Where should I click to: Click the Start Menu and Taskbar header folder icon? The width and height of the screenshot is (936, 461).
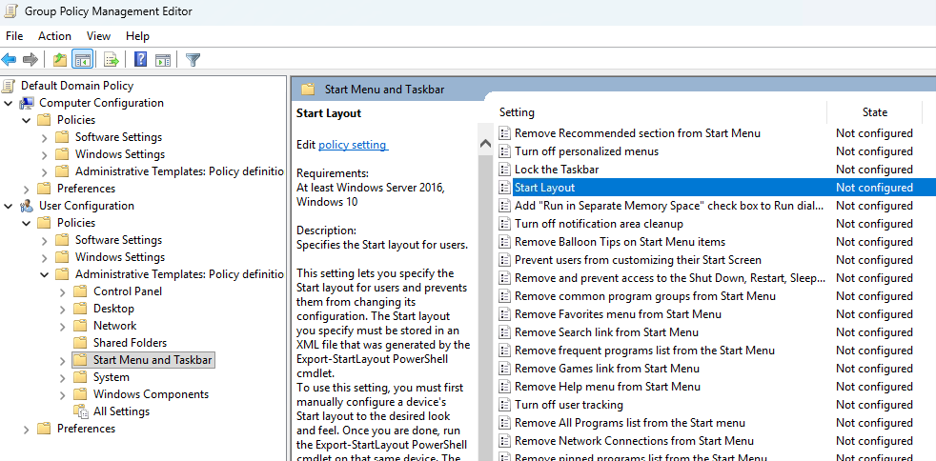[308, 90]
